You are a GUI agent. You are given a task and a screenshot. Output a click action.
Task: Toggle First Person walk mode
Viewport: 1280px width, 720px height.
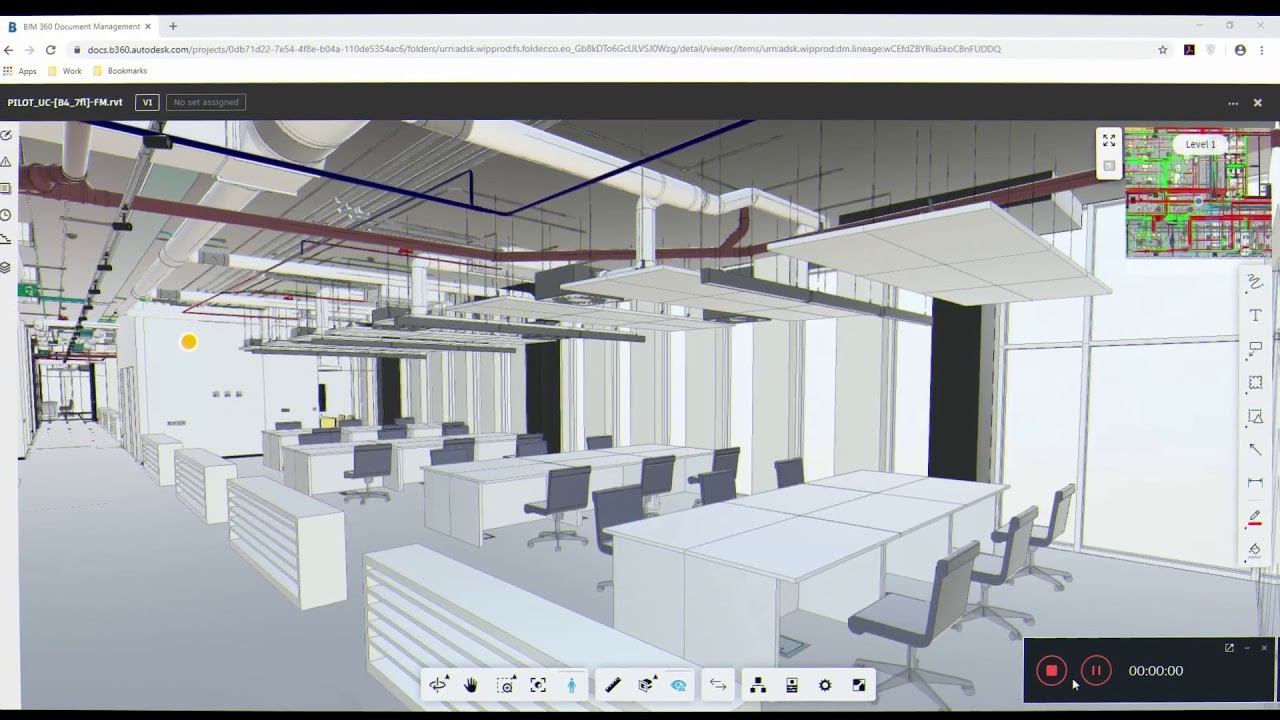click(572, 685)
